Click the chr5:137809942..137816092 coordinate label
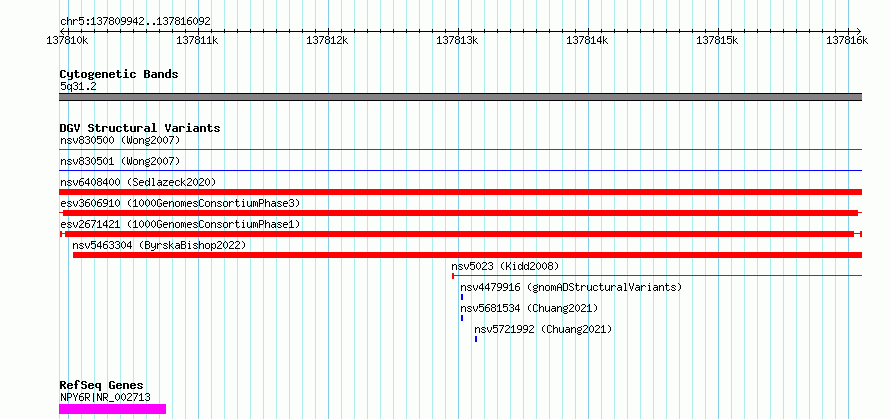 tap(135, 21)
